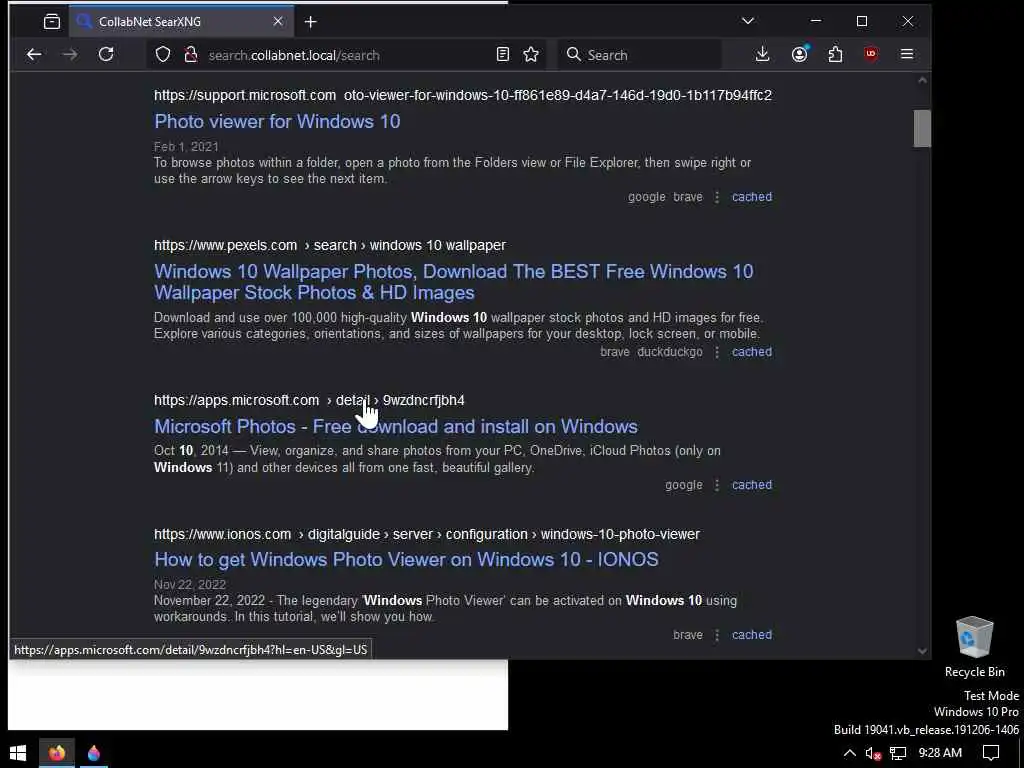This screenshot has height=768, width=1024.
Task: Open options dots on IONOS result
Action: (717, 635)
